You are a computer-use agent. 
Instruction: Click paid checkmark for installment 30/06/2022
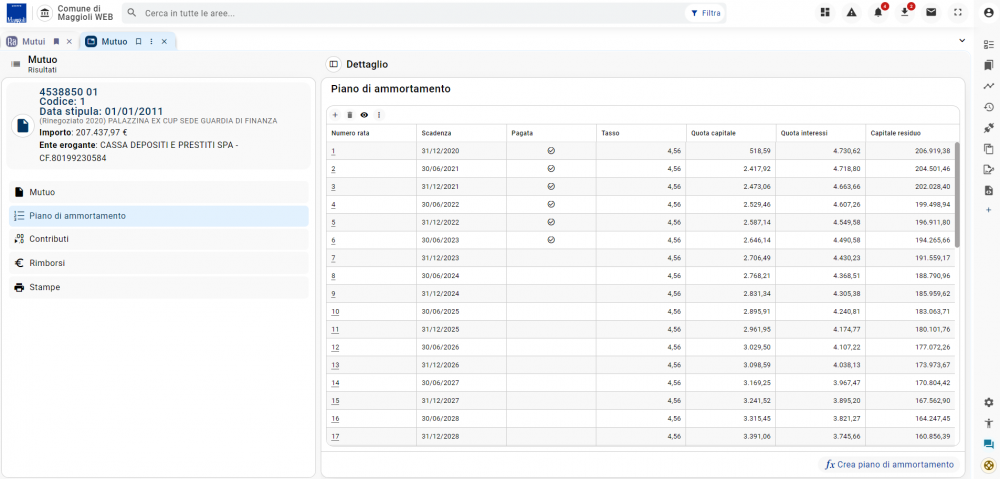[551, 204]
